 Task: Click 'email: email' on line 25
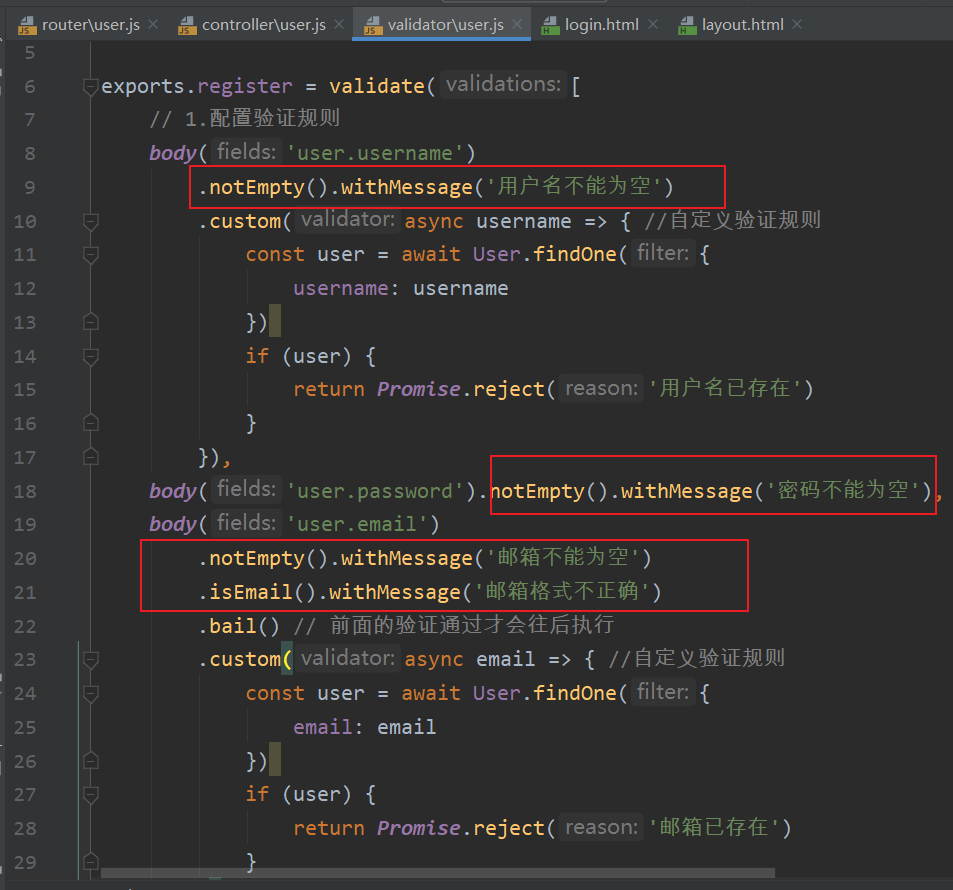click(x=365, y=728)
